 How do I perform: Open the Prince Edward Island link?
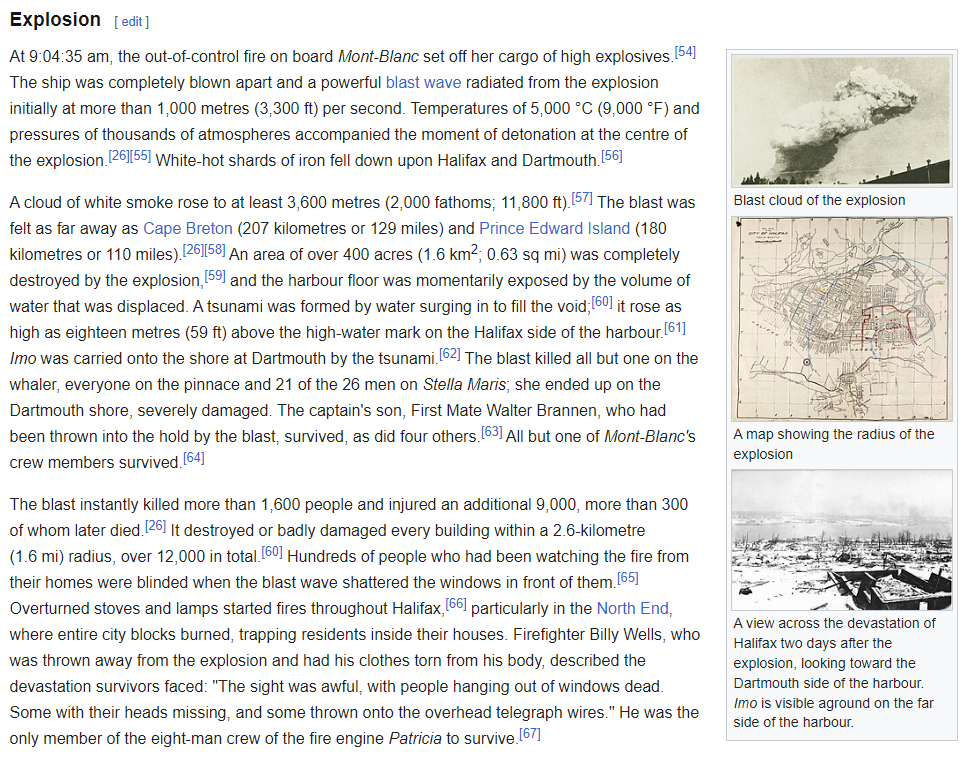554,228
